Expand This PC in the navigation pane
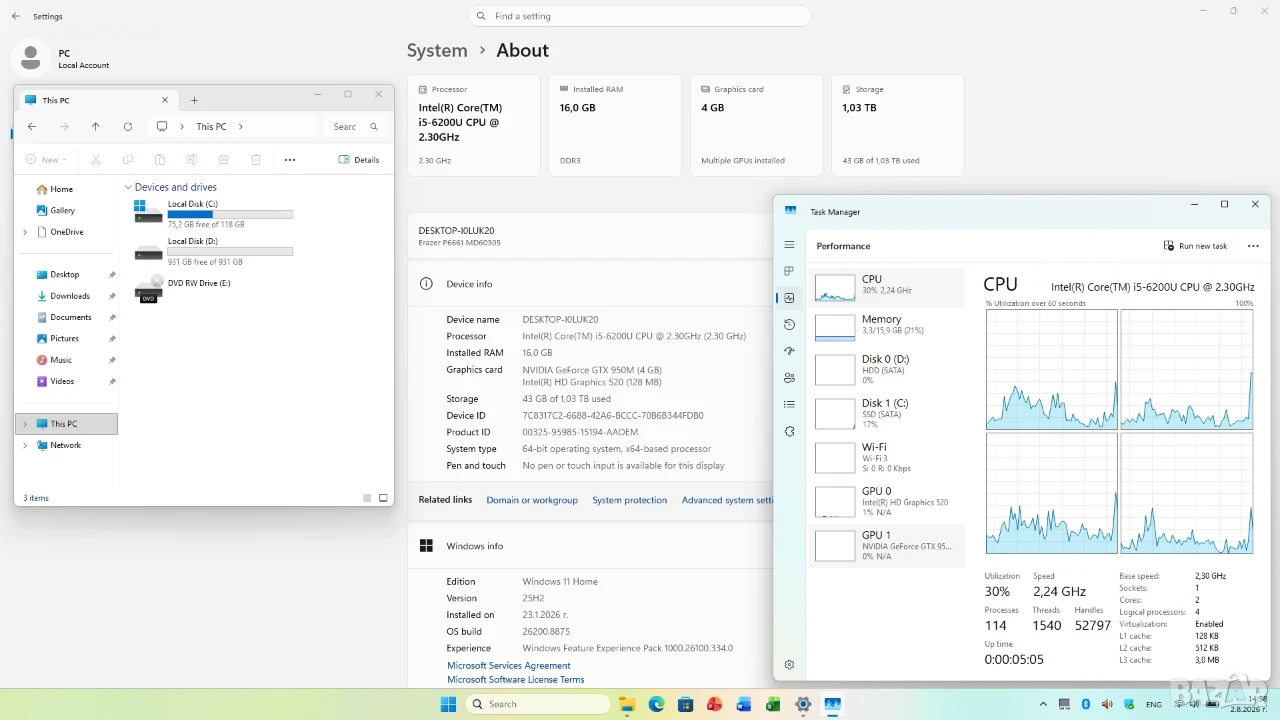This screenshot has width=1280, height=720. click(25, 424)
